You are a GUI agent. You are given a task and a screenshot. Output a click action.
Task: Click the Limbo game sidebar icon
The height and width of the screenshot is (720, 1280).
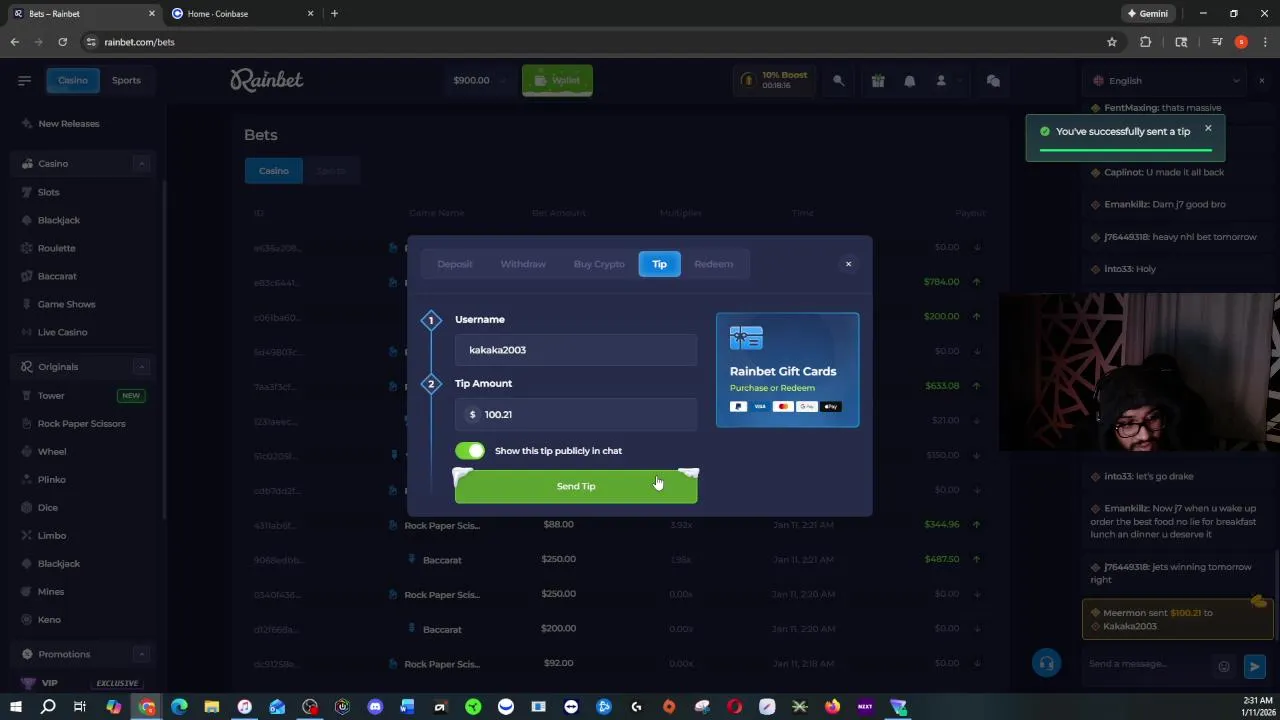28,536
